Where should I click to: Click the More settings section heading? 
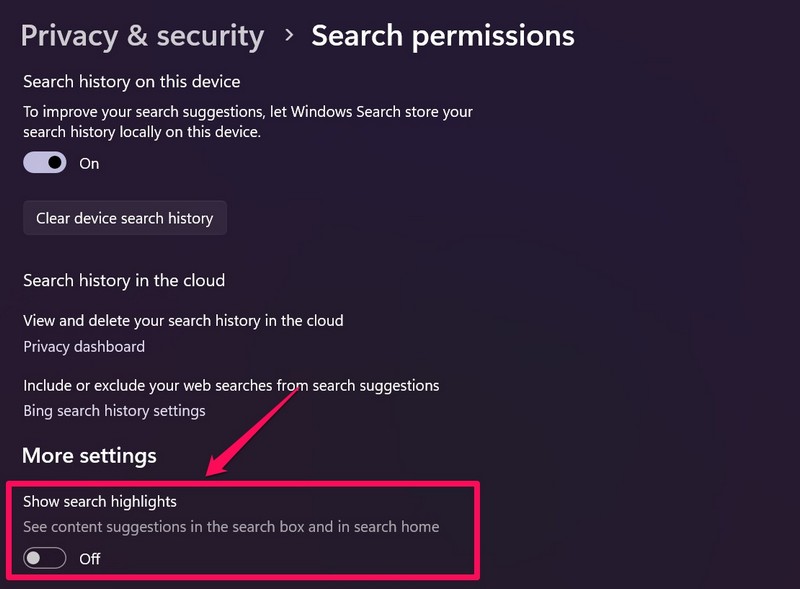[89, 456]
